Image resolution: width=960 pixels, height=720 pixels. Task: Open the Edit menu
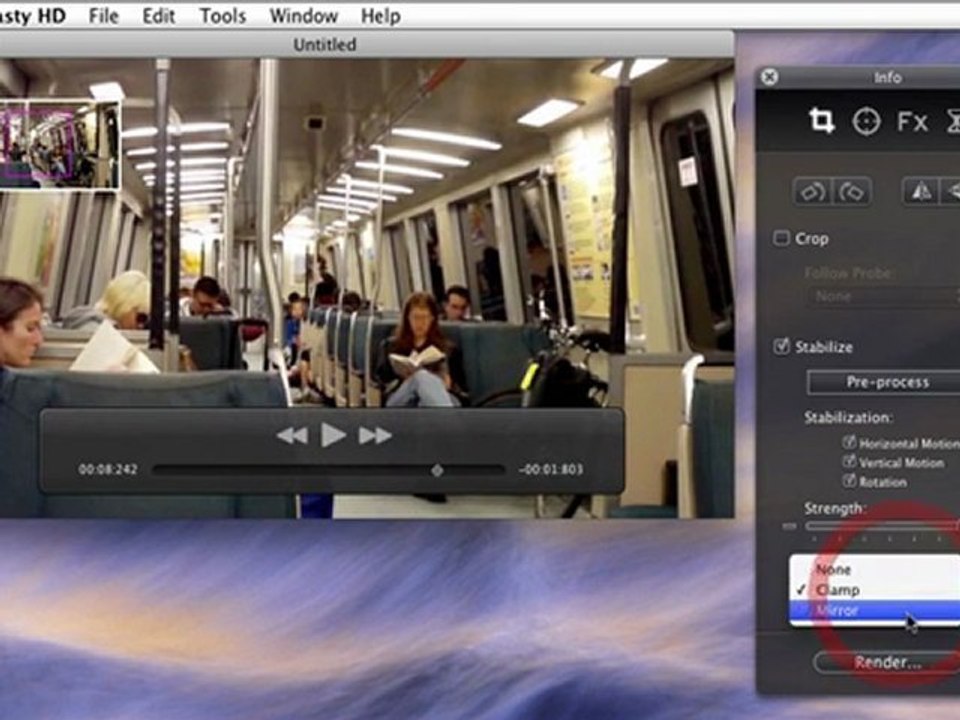point(159,16)
